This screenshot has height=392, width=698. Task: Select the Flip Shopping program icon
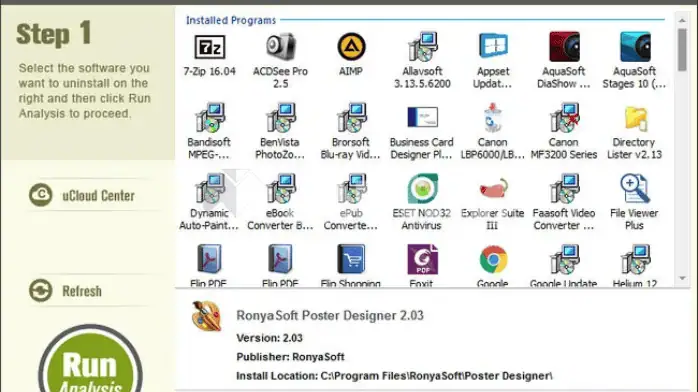point(351,259)
